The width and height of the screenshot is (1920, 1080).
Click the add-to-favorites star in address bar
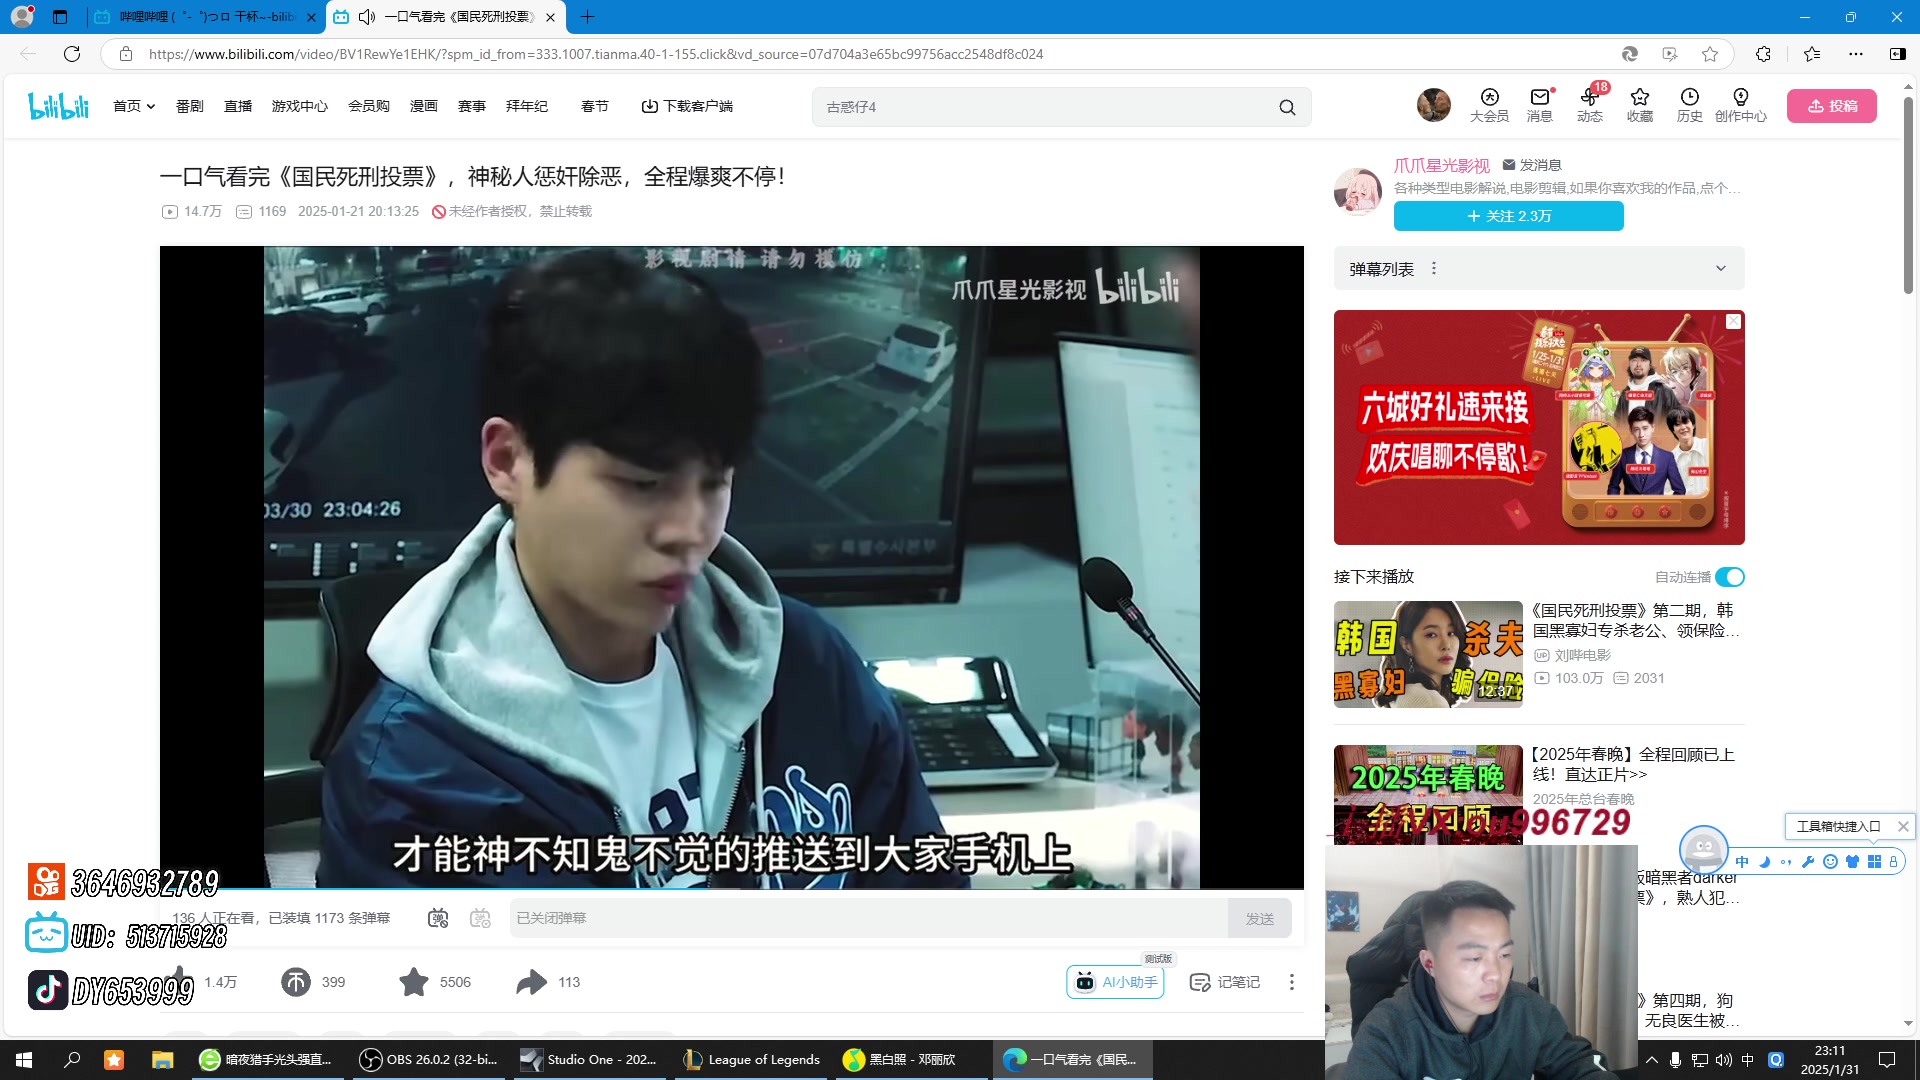[x=1710, y=54]
